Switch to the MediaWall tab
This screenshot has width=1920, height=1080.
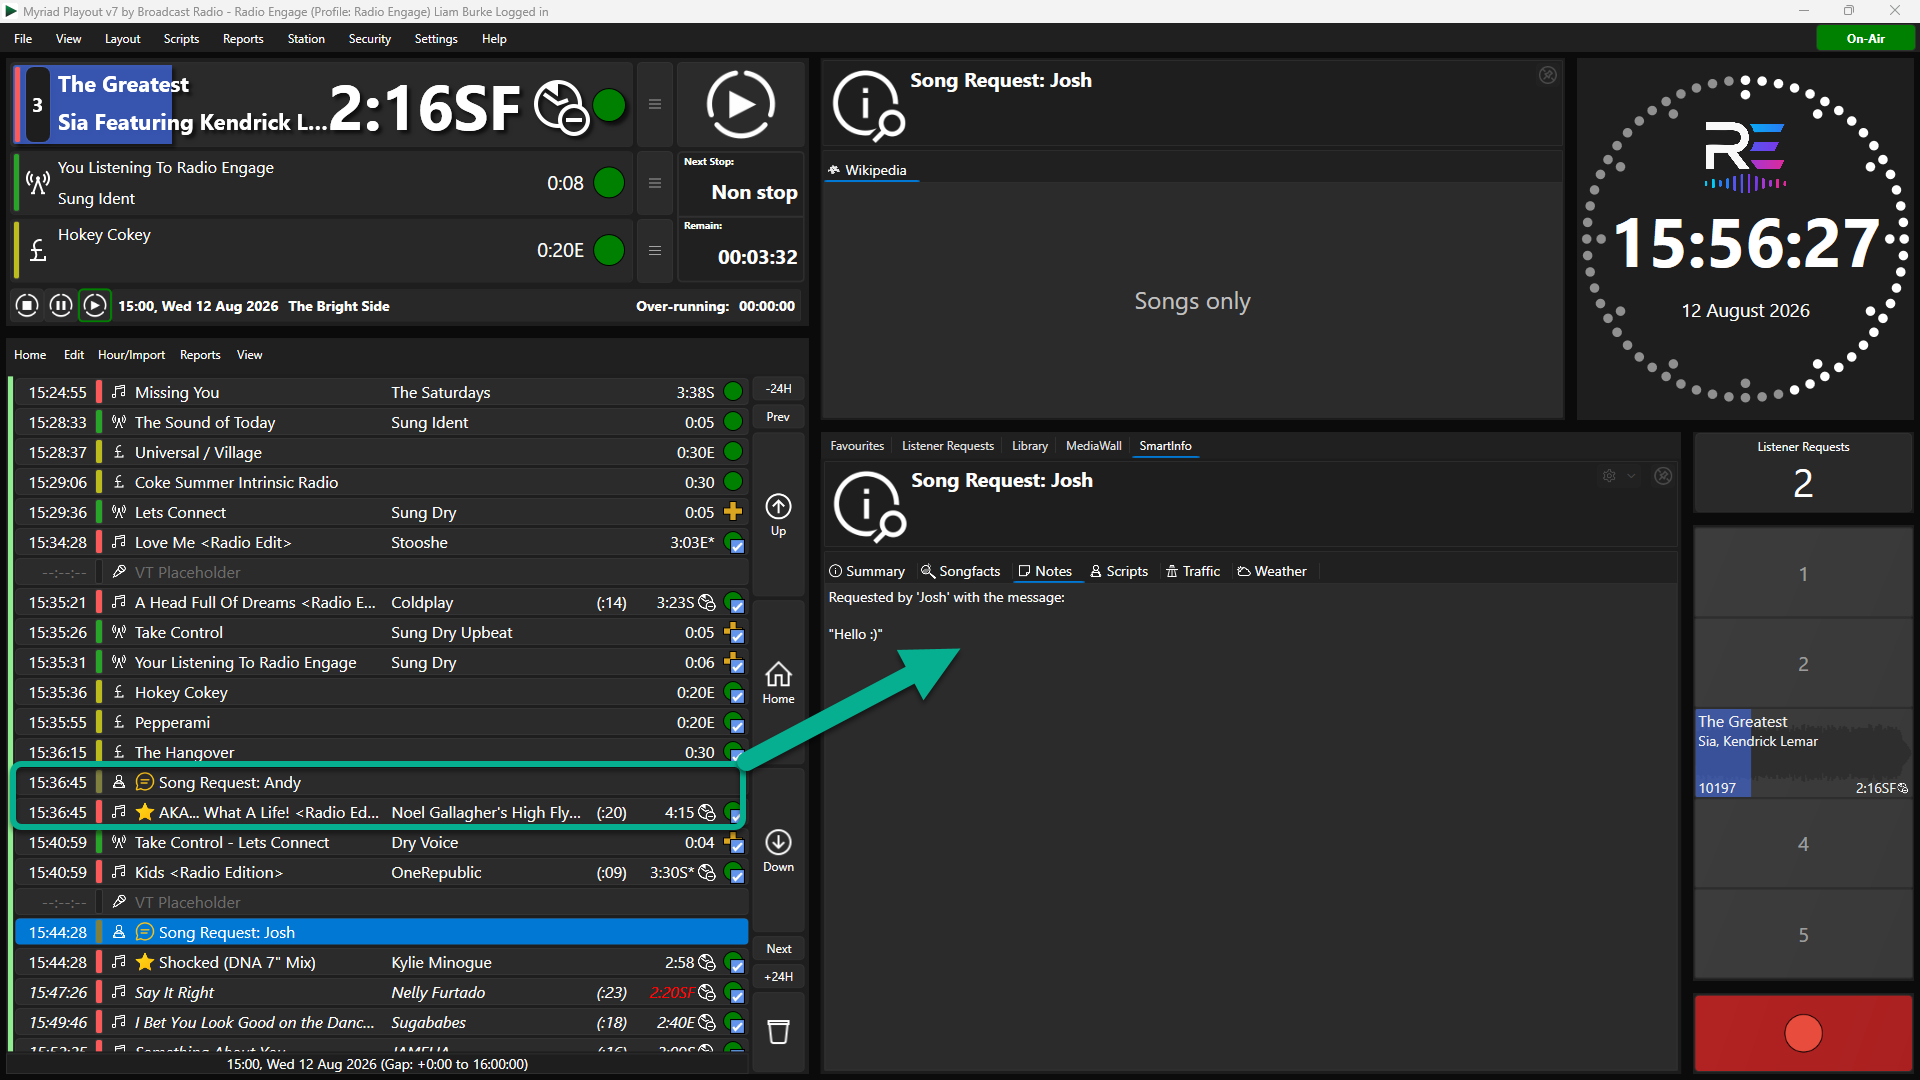1094,446
